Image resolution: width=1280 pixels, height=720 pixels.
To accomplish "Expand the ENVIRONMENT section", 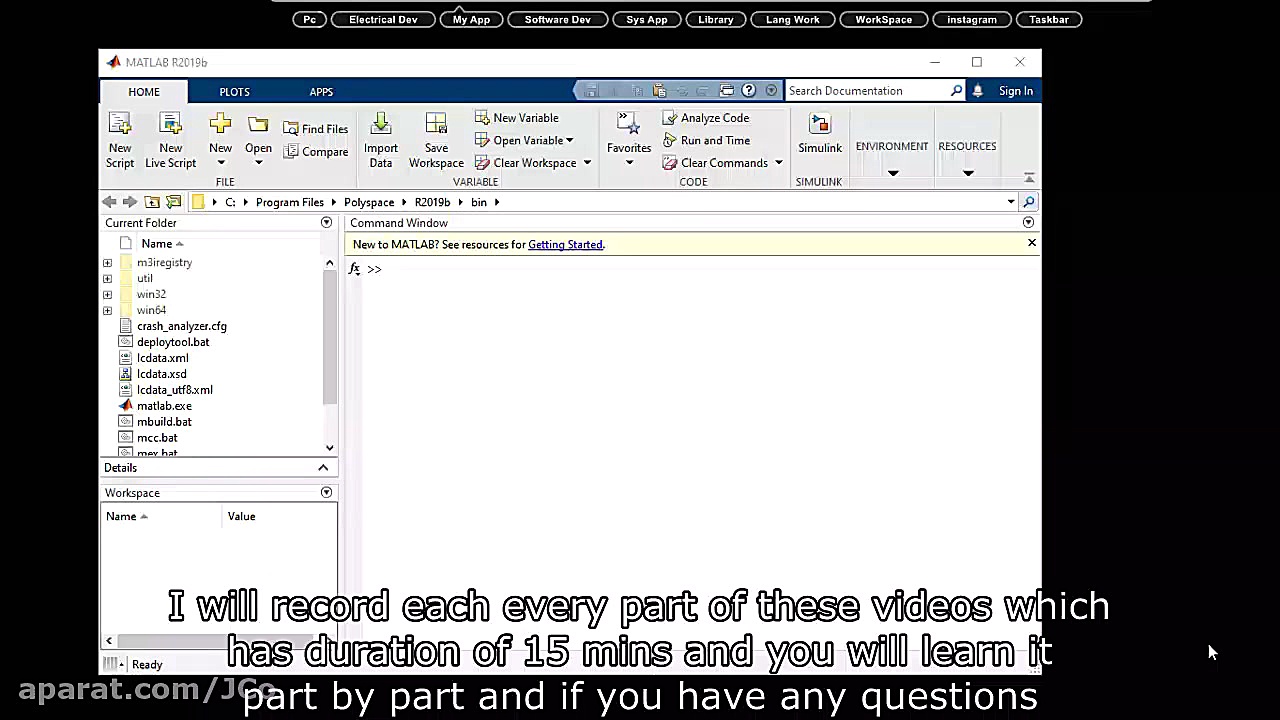I will click(892, 173).
